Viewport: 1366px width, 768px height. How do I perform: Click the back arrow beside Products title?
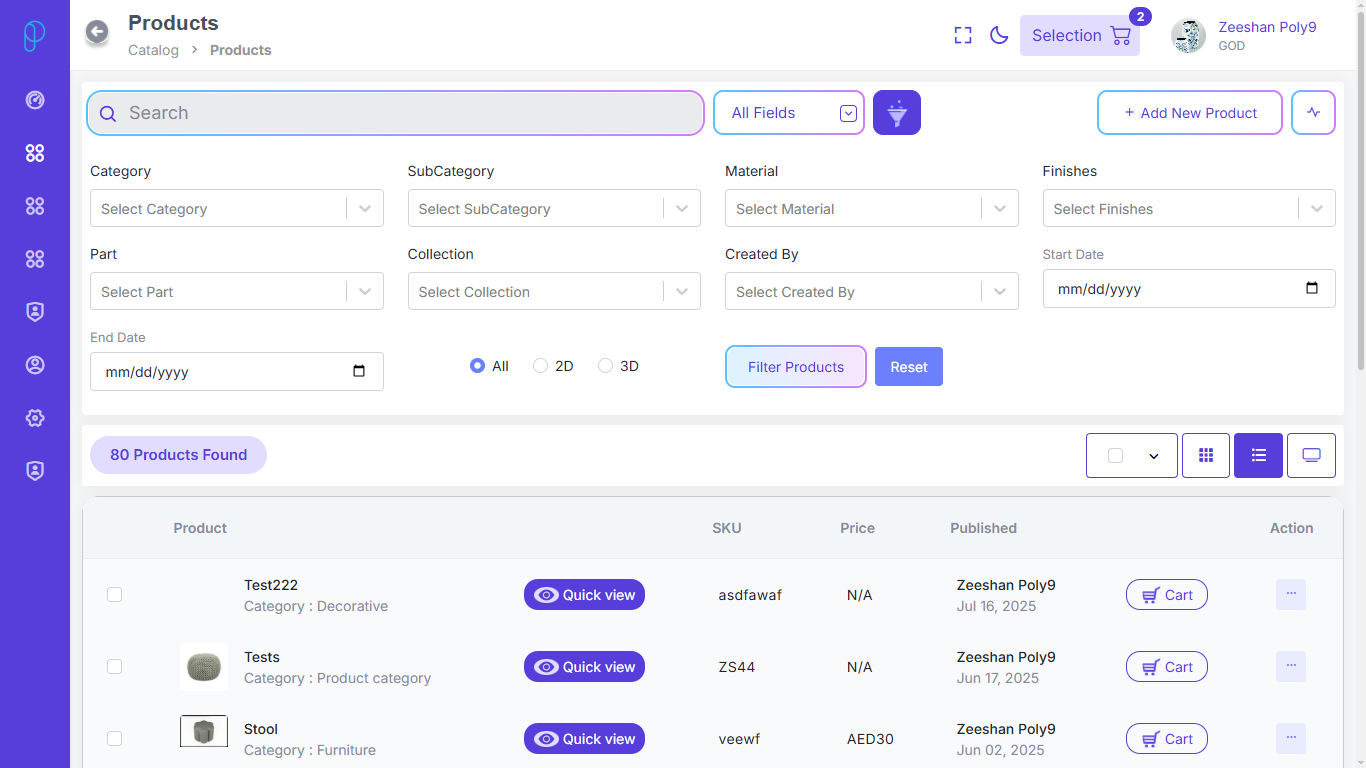coord(97,33)
